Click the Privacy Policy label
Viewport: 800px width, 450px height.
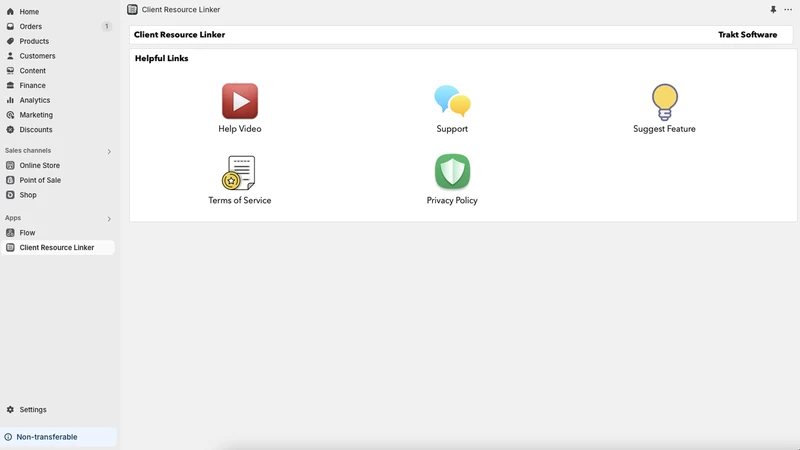click(x=452, y=201)
